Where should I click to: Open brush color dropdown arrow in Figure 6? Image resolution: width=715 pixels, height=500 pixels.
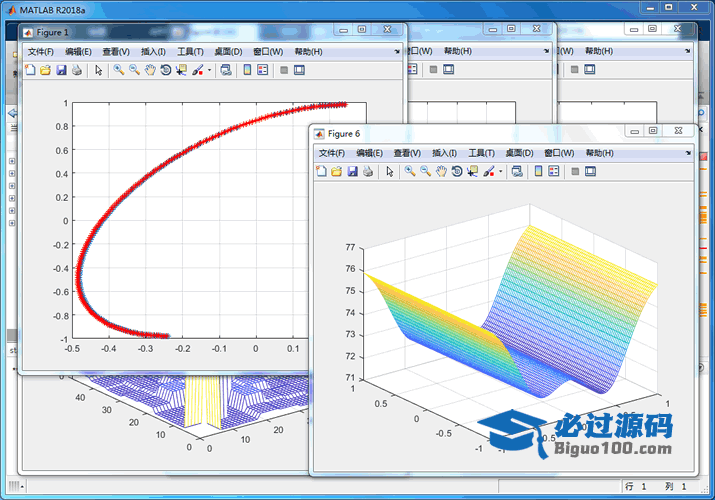click(501, 173)
